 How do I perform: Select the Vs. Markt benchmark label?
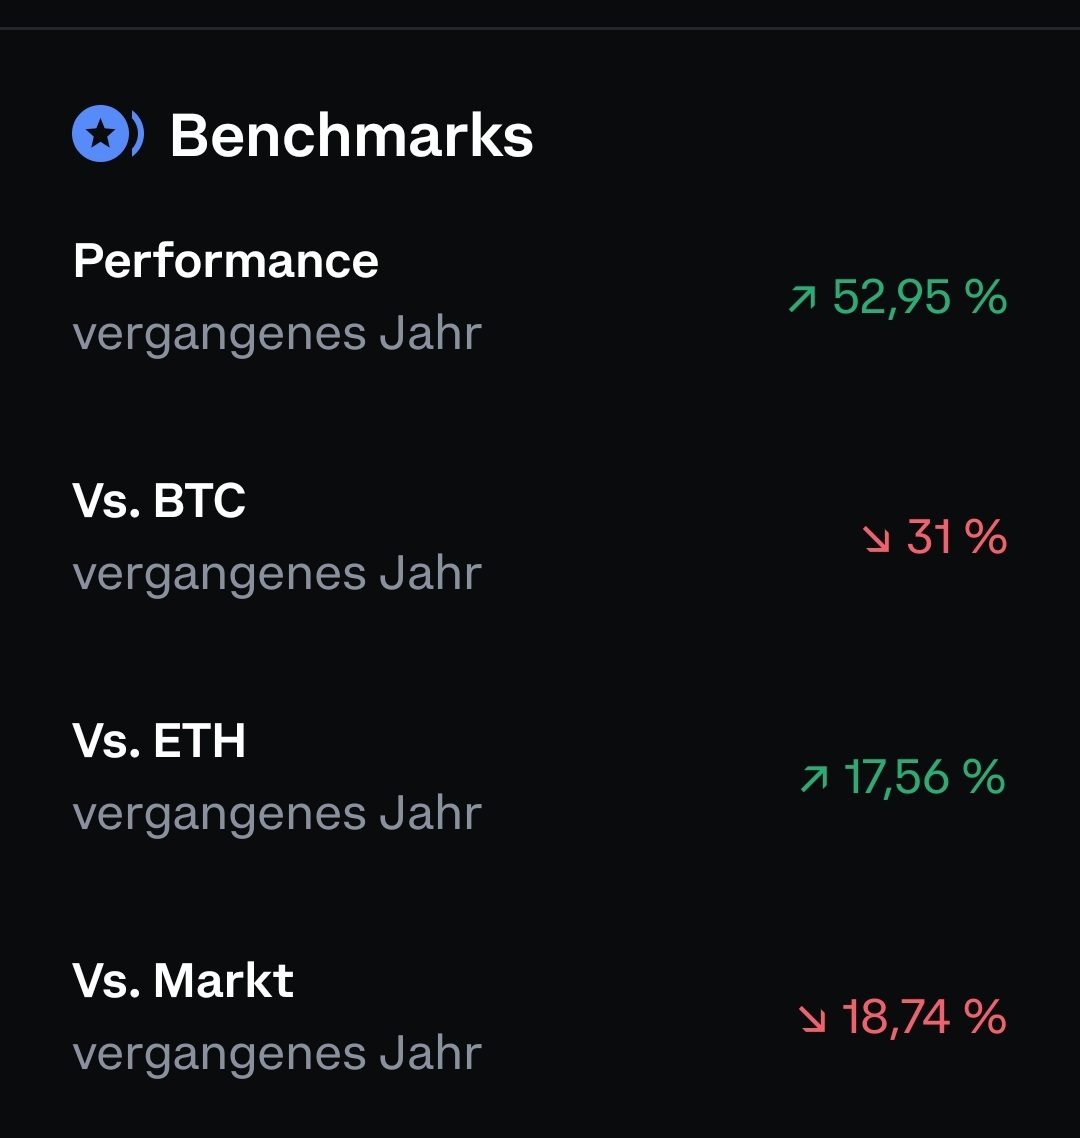pyautogui.click(x=183, y=981)
